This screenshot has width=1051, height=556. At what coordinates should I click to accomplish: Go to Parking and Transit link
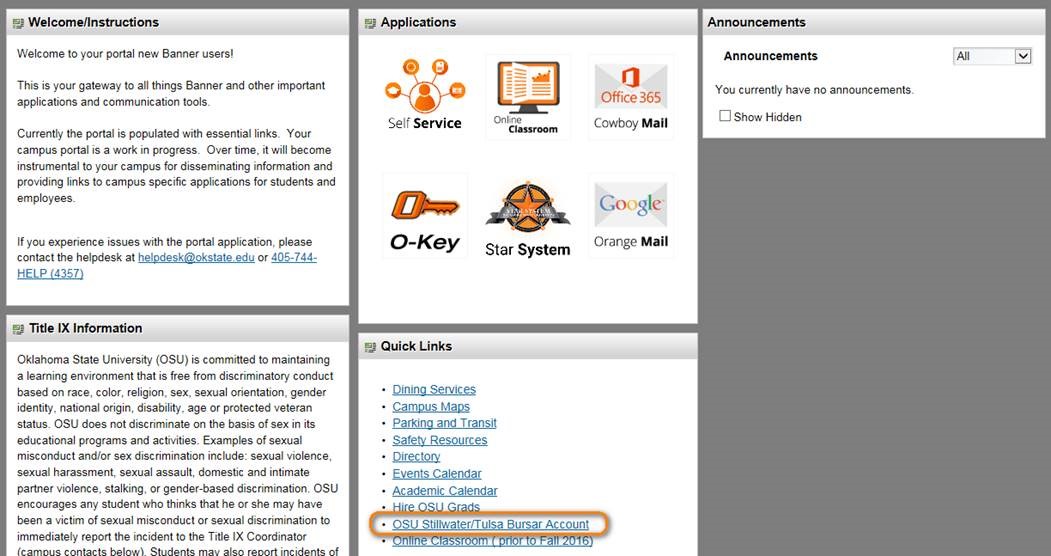(x=444, y=423)
